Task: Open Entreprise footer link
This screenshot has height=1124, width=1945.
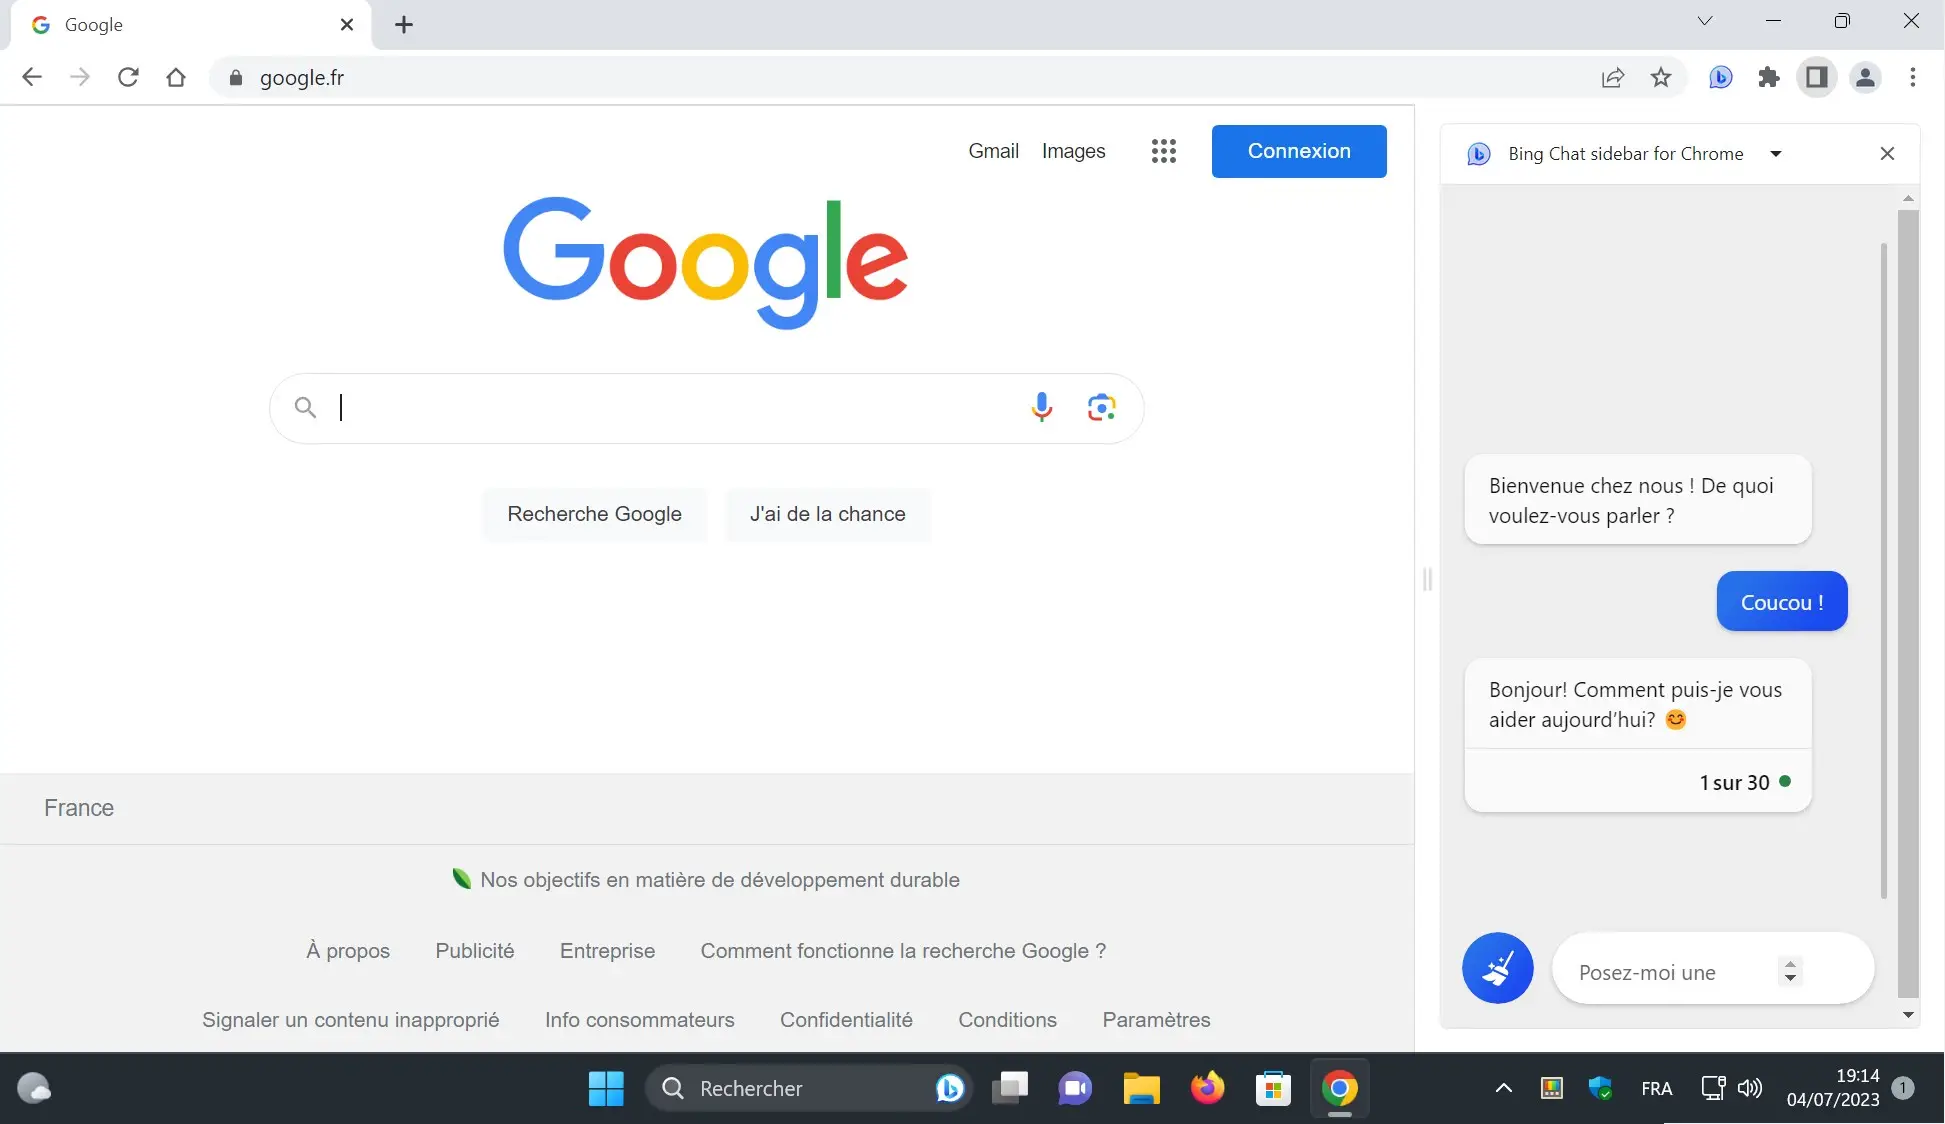Action: (x=607, y=951)
